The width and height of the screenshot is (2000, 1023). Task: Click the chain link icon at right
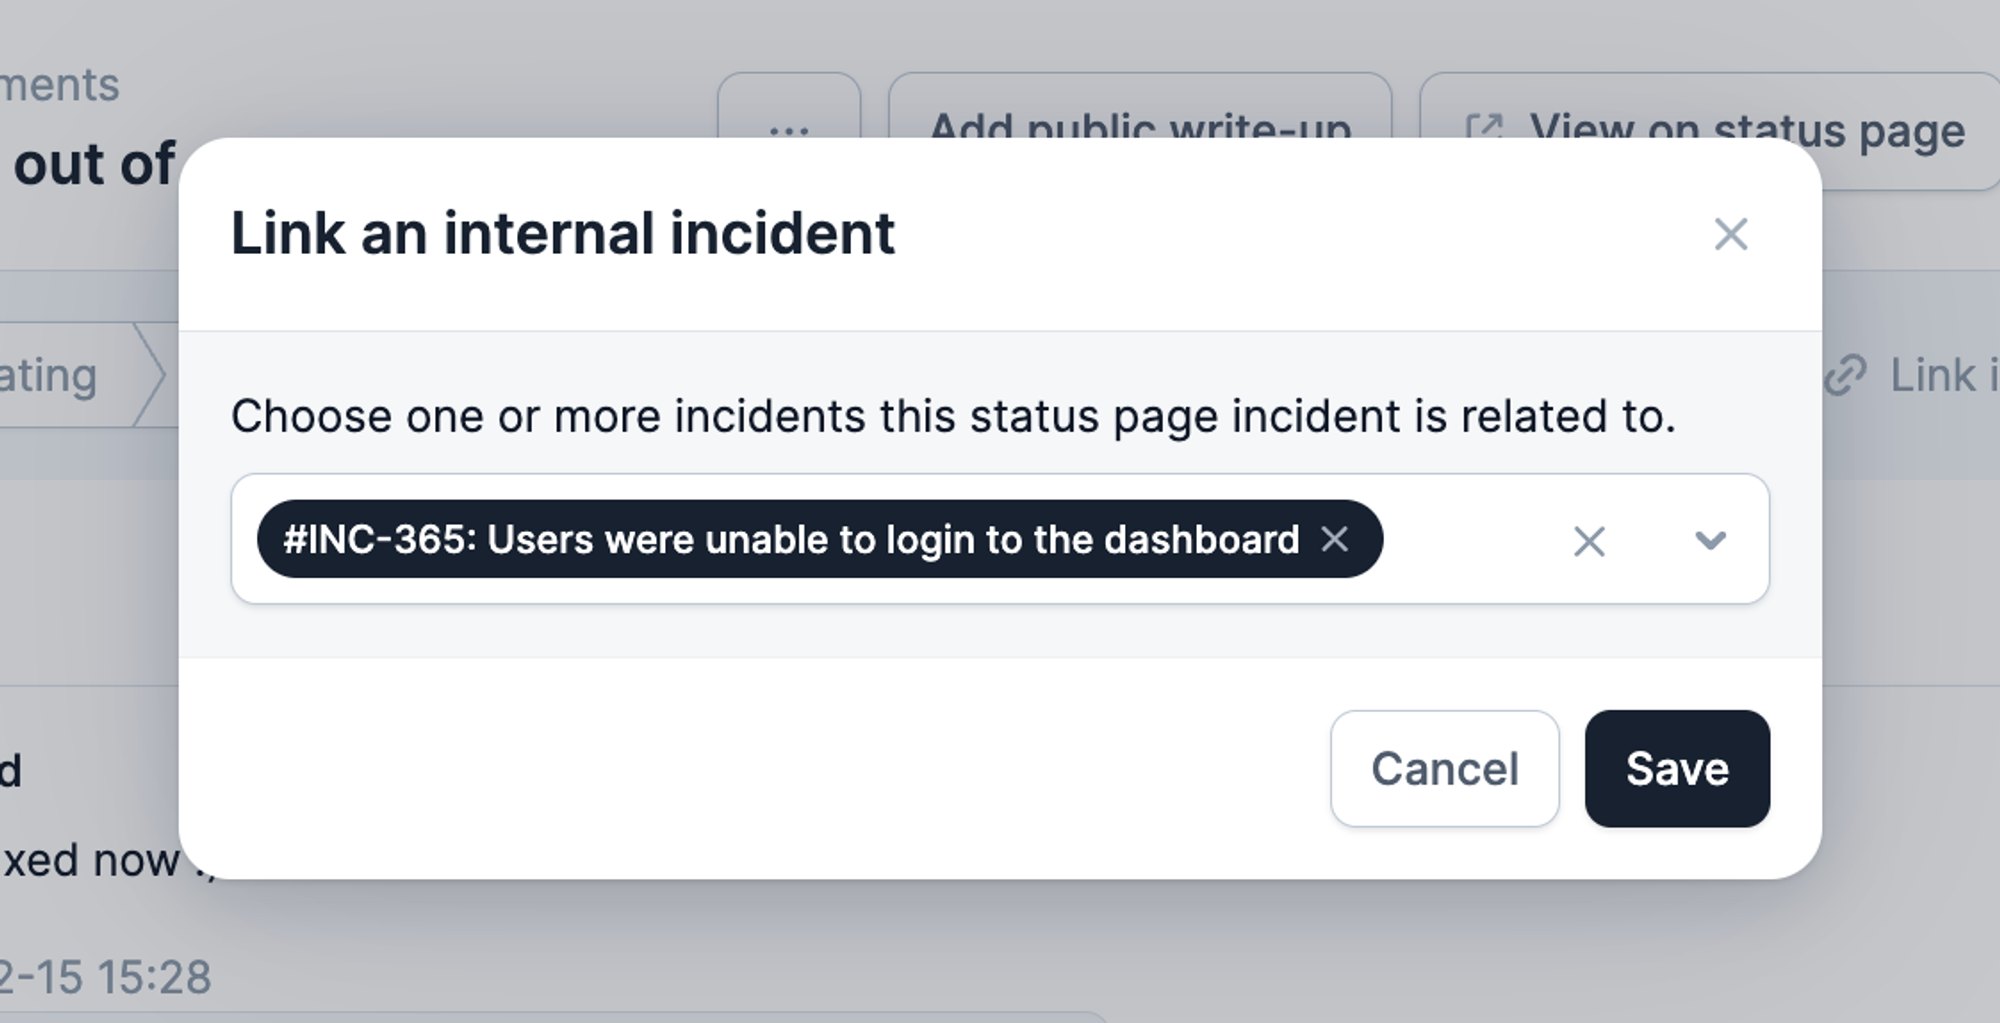click(x=1845, y=376)
